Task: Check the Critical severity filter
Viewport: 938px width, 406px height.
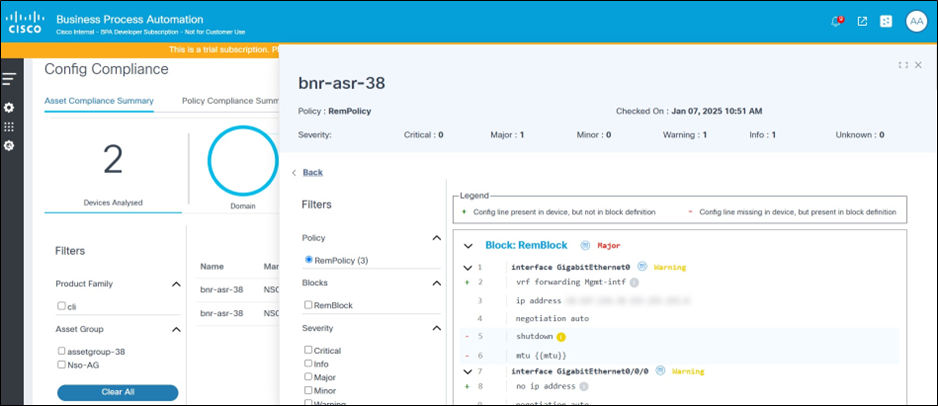Action: pos(308,350)
